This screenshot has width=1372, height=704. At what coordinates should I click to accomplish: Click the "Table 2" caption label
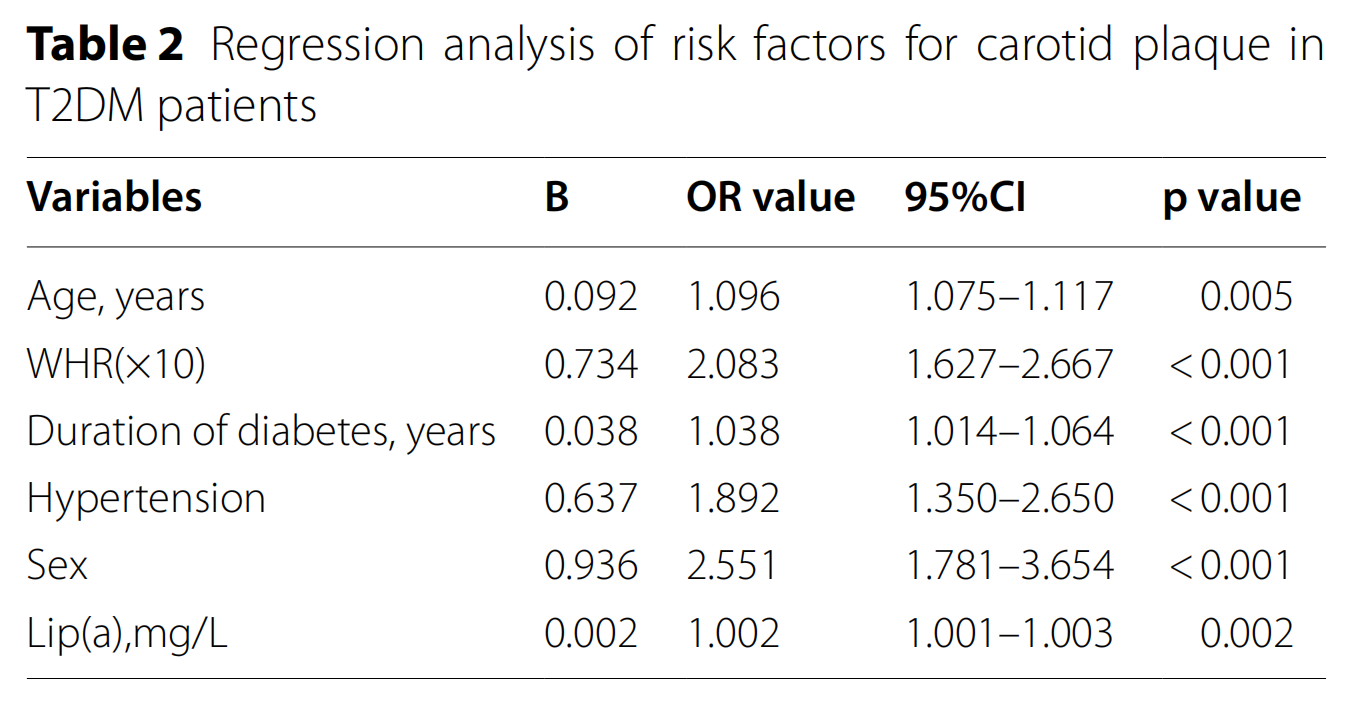coord(105,46)
